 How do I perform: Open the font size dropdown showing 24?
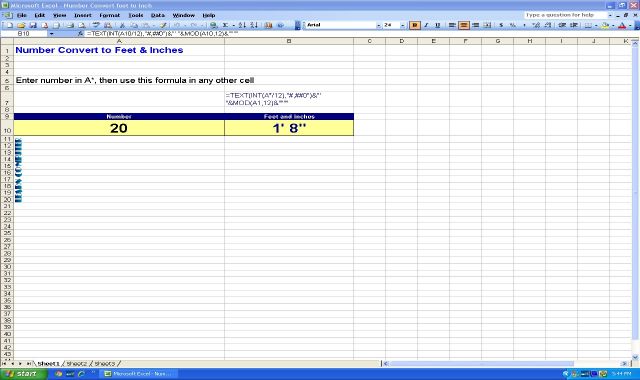[x=402, y=25]
